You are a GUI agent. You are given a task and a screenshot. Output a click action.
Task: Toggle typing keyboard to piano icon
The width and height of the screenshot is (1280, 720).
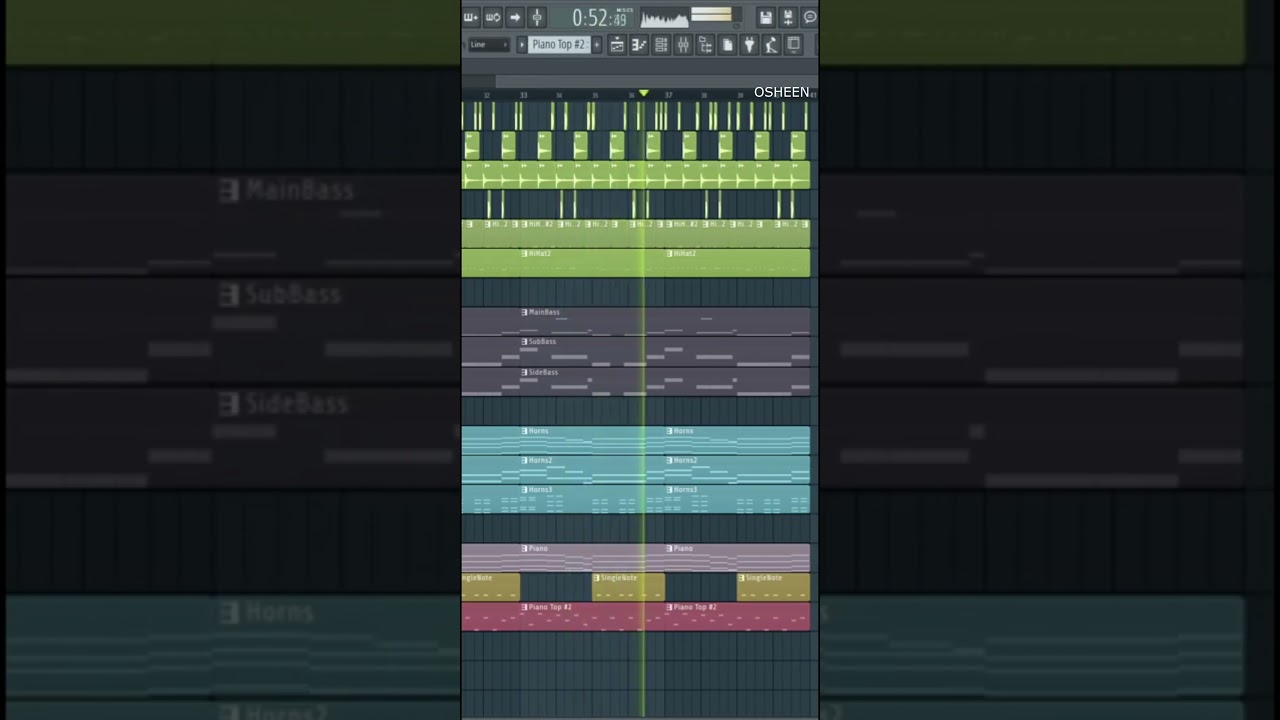click(470, 17)
